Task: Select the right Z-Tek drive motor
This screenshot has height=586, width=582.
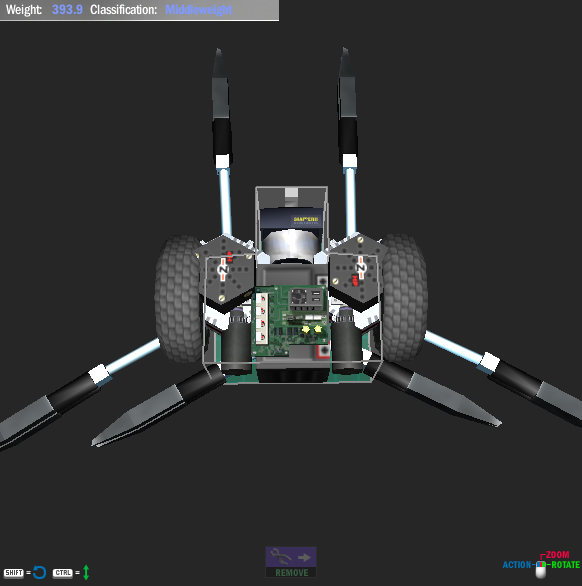Action: point(357,270)
